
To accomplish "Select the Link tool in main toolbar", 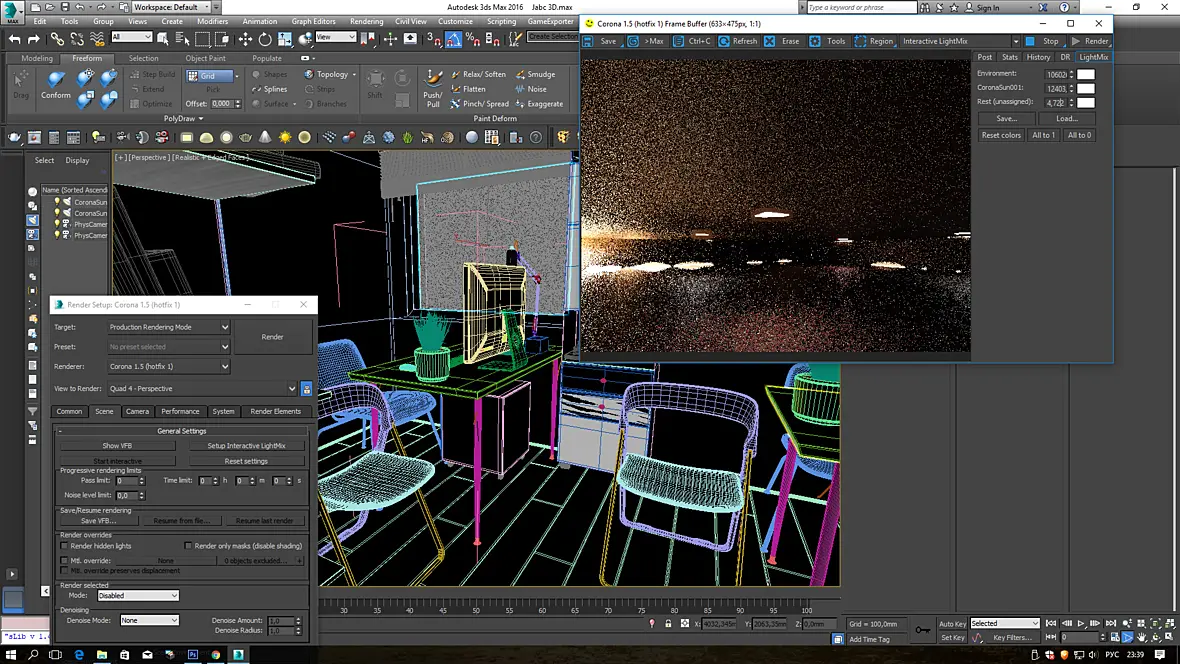I will (x=57, y=39).
